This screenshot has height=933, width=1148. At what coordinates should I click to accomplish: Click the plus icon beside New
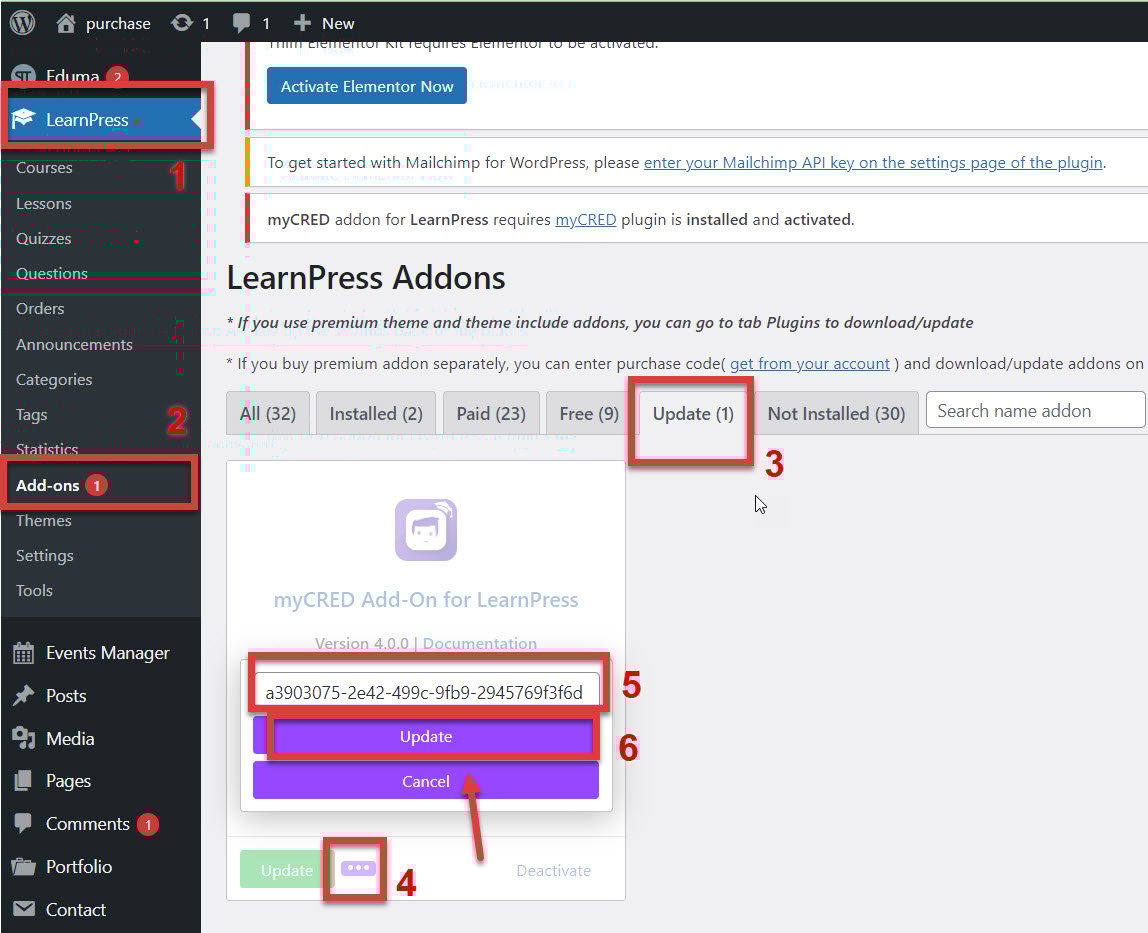click(302, 23)
